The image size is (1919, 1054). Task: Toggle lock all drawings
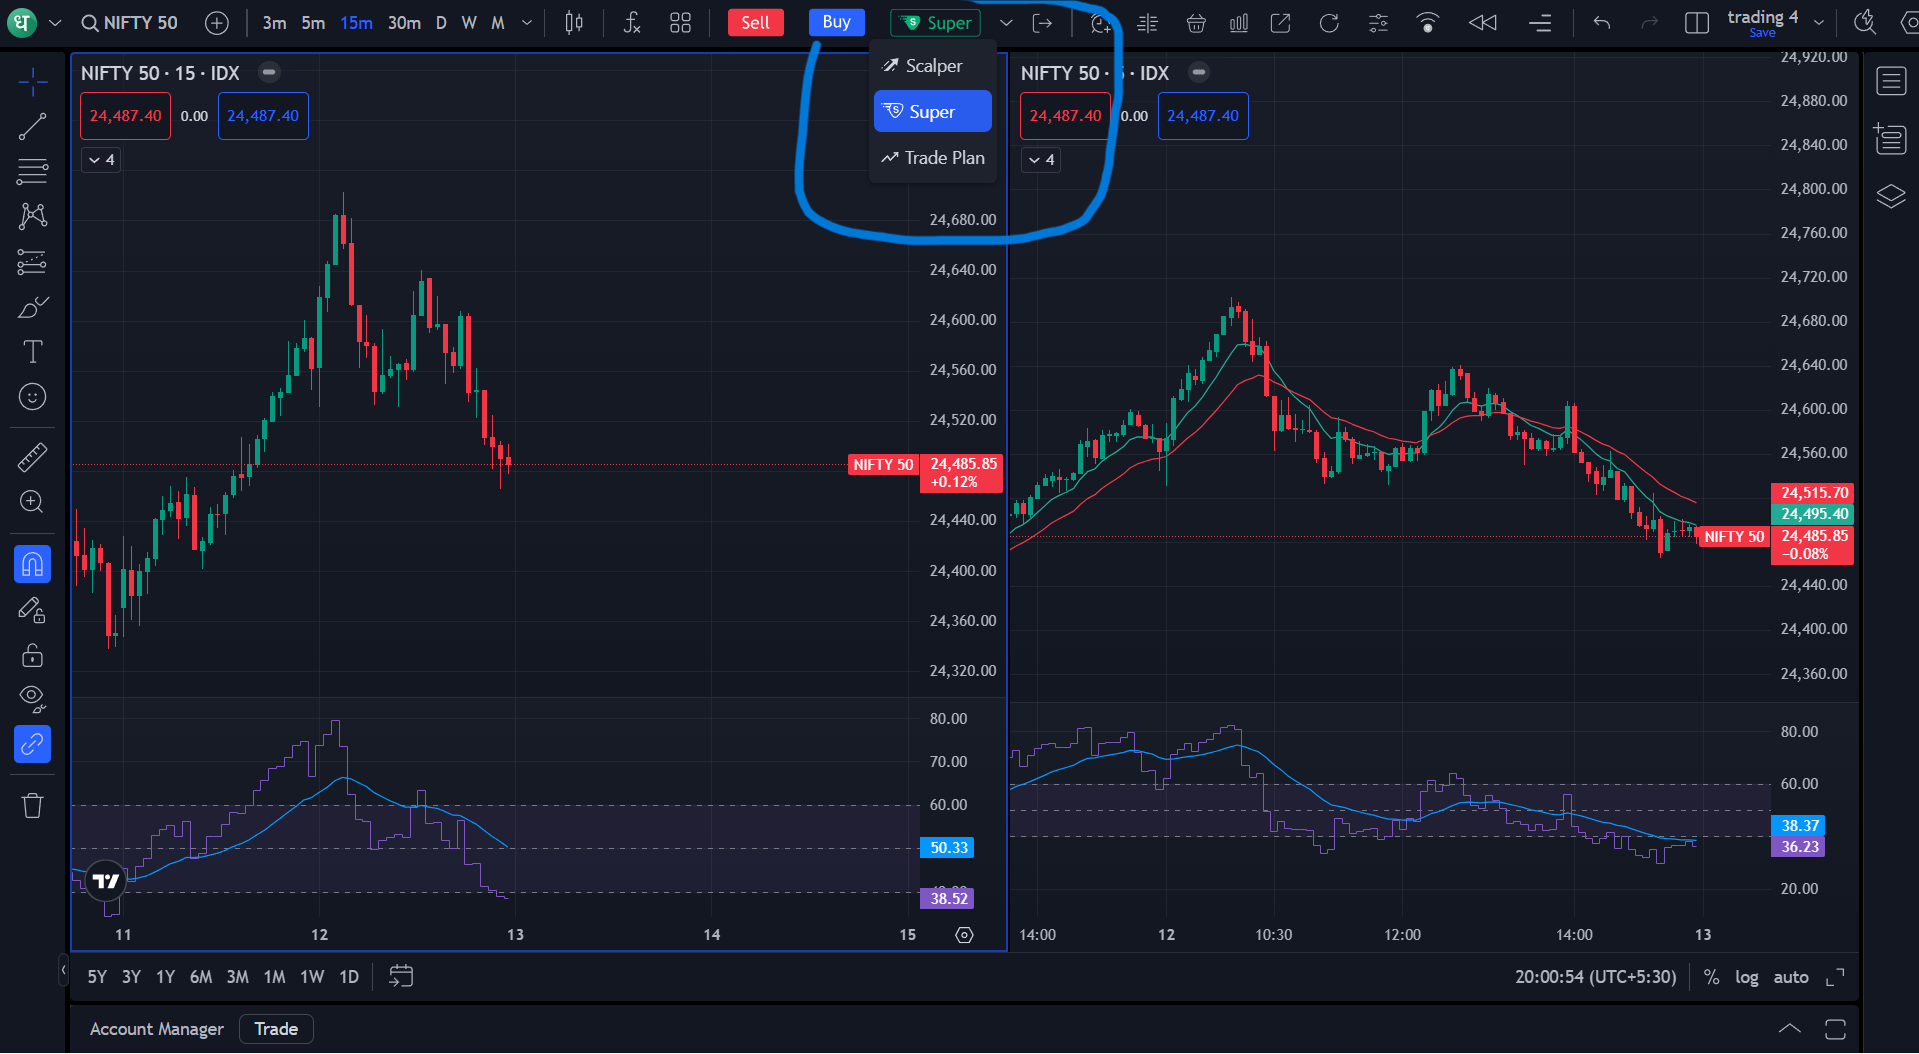[x=32, y=655]
